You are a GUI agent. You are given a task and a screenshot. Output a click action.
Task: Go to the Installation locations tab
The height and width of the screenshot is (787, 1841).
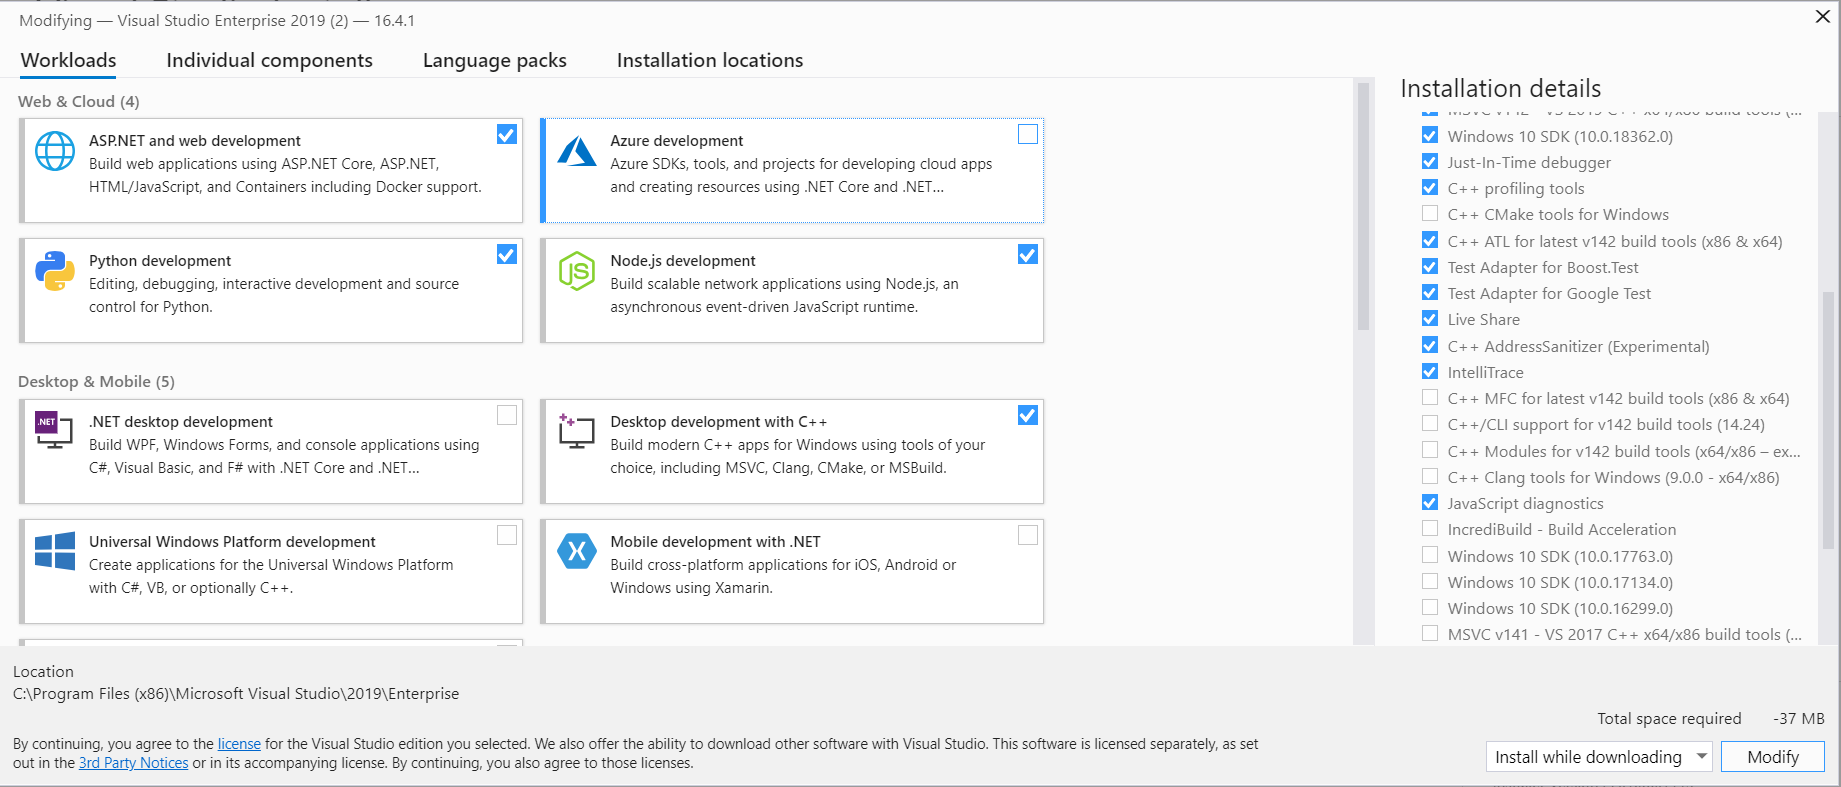click(709, 61)
